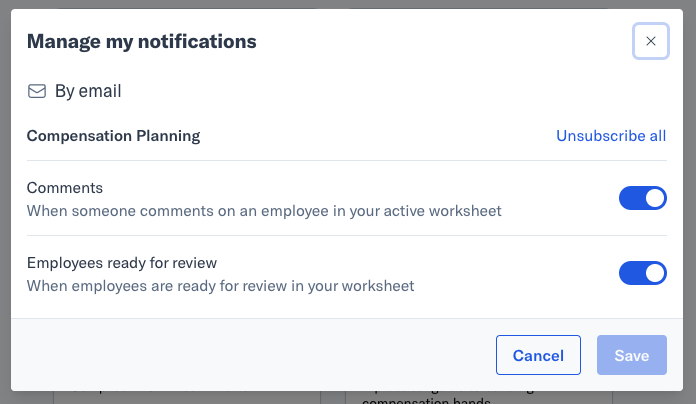Image resolution: width=696 pixels, height=404 pixels.
Task: Click the Comments description about active worksheet
Action: [264, 211]
